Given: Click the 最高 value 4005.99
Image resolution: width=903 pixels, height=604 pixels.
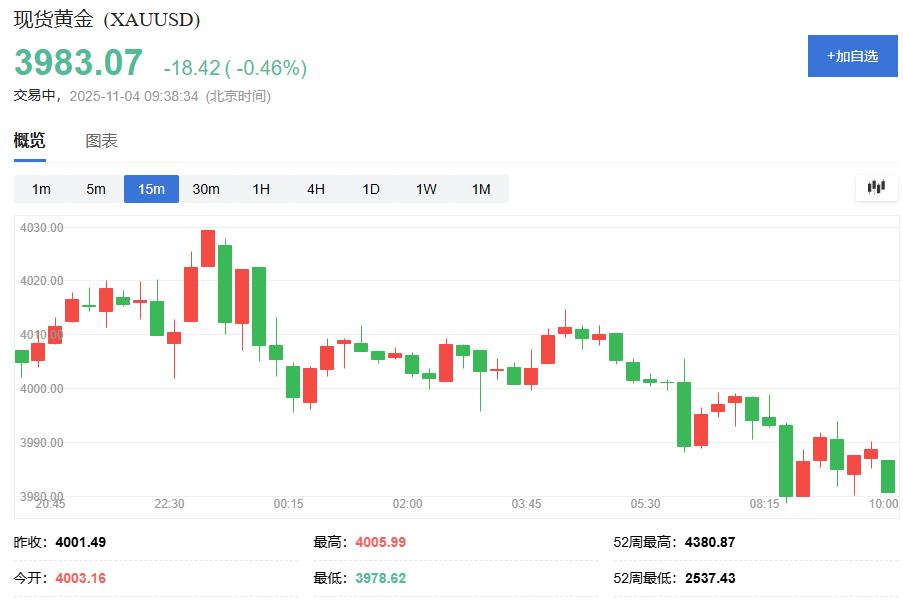Looking at the screenshot, I should (x=378, y=541).
